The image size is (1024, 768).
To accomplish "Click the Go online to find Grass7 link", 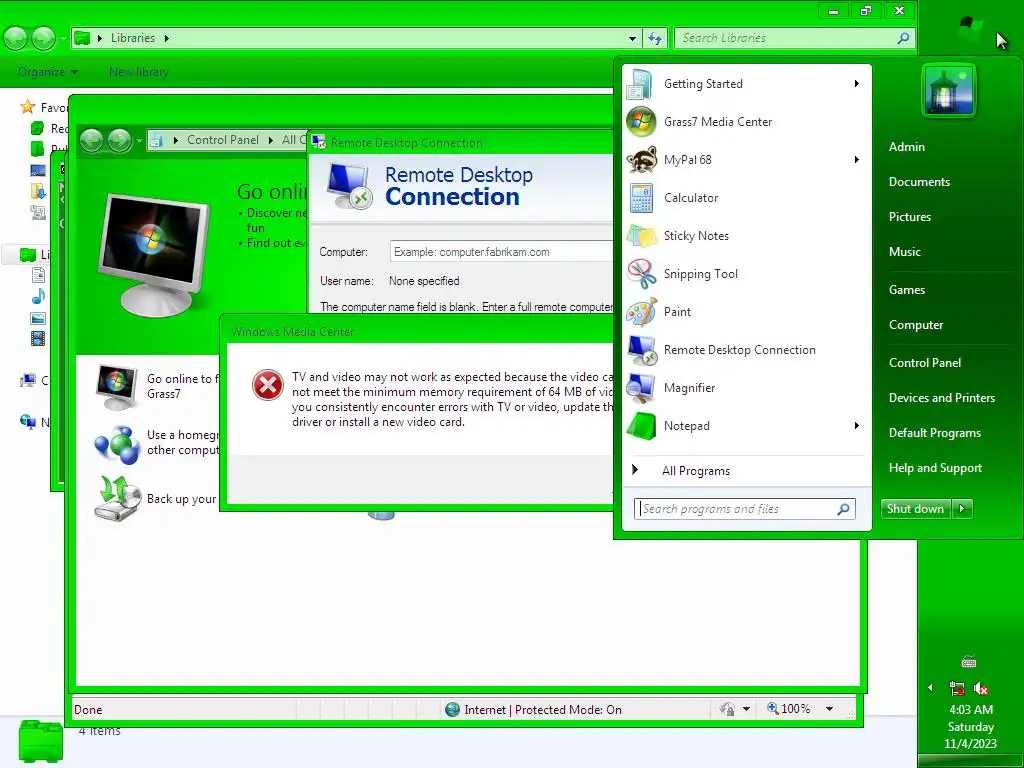I will [x=183, y=386].
